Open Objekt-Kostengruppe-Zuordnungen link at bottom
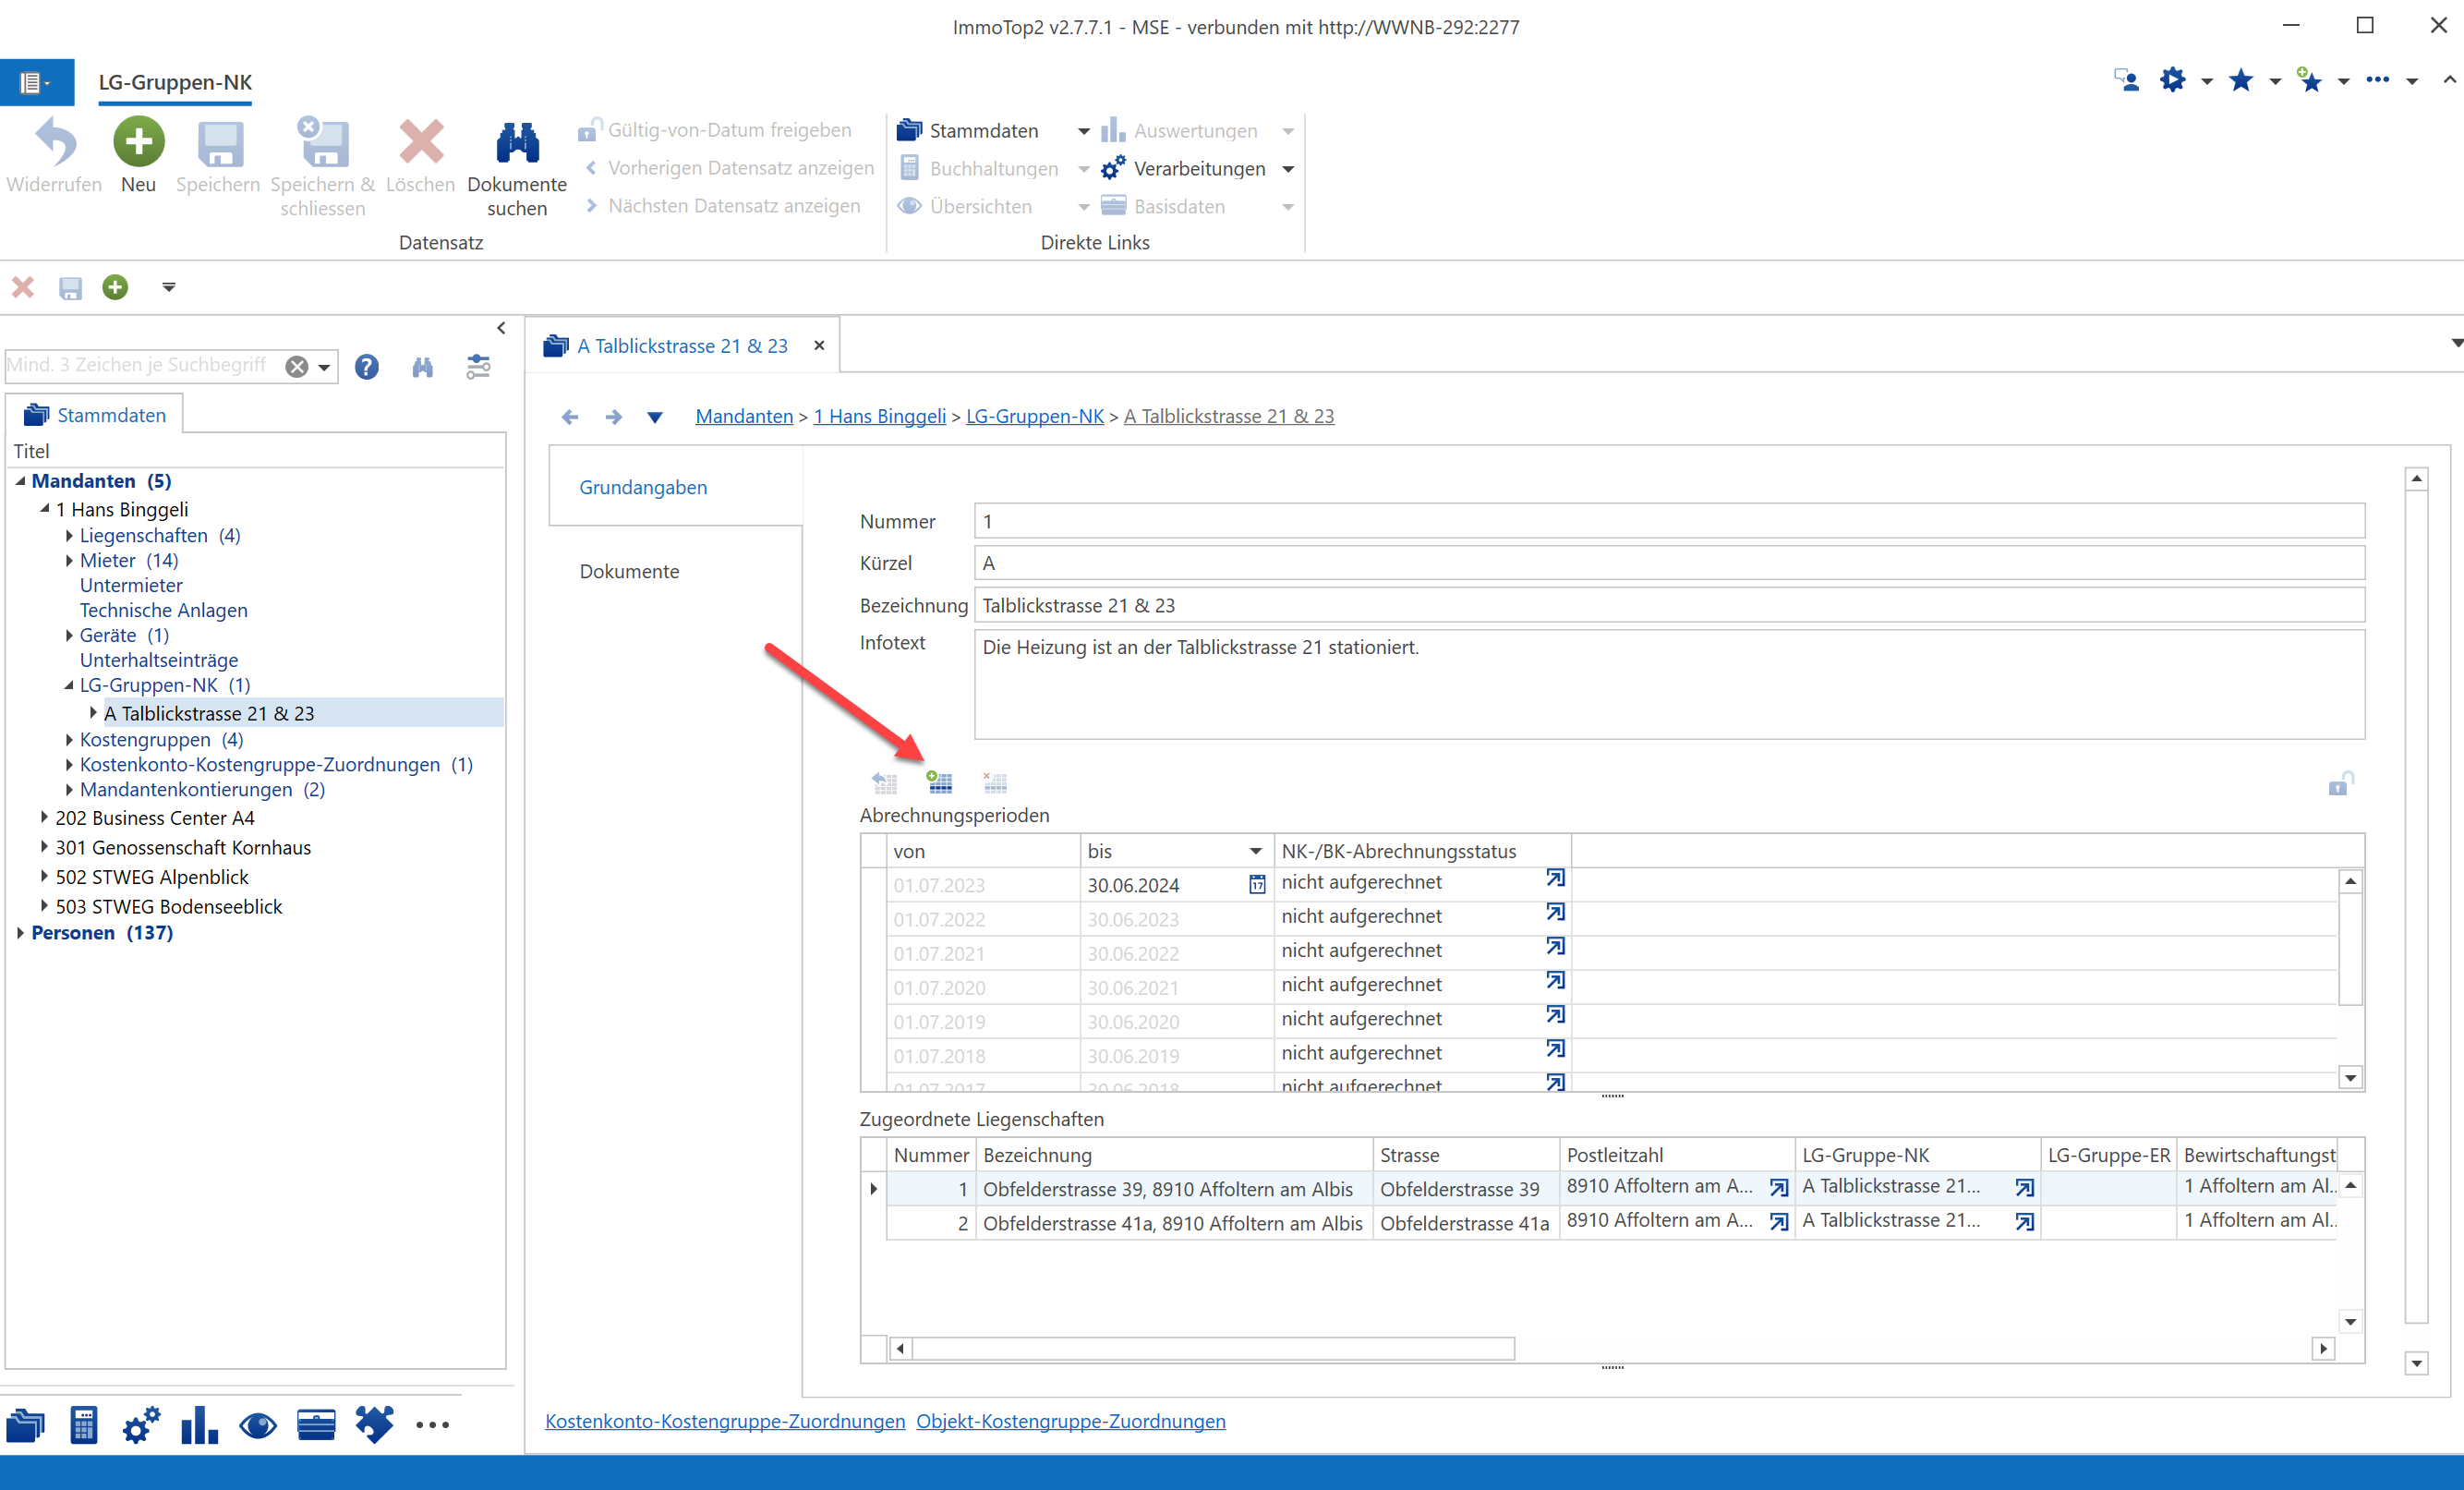The height and width of the screenshot is (1490, 2464). (1070, 1421)
